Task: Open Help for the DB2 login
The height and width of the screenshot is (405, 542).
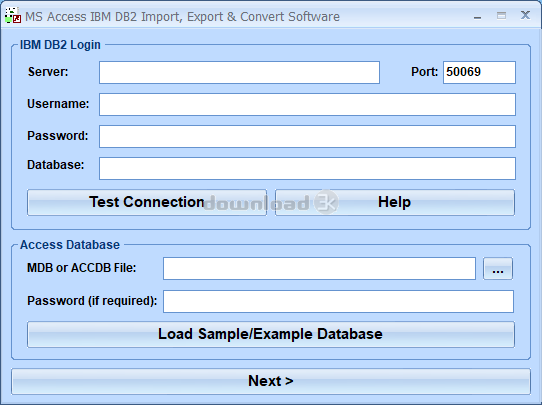Action: coord(395,202)
